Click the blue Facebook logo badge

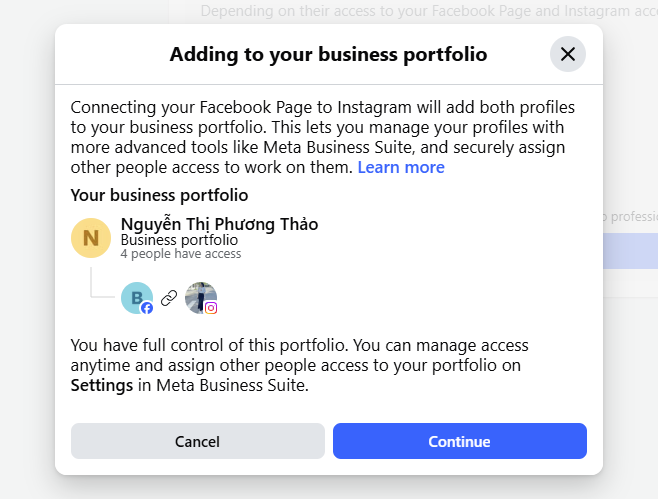(147, 308)
